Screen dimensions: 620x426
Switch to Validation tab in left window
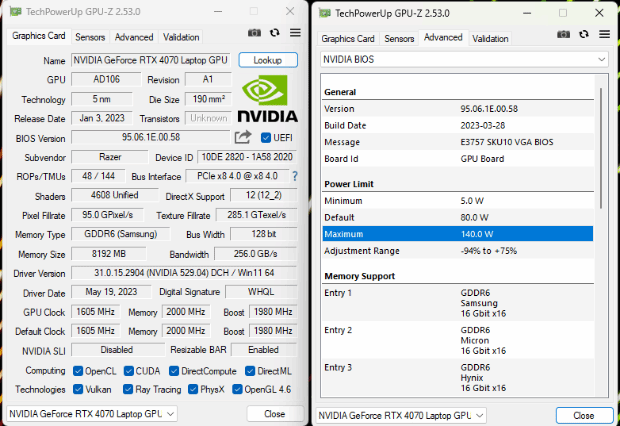(x=181, y=37)
